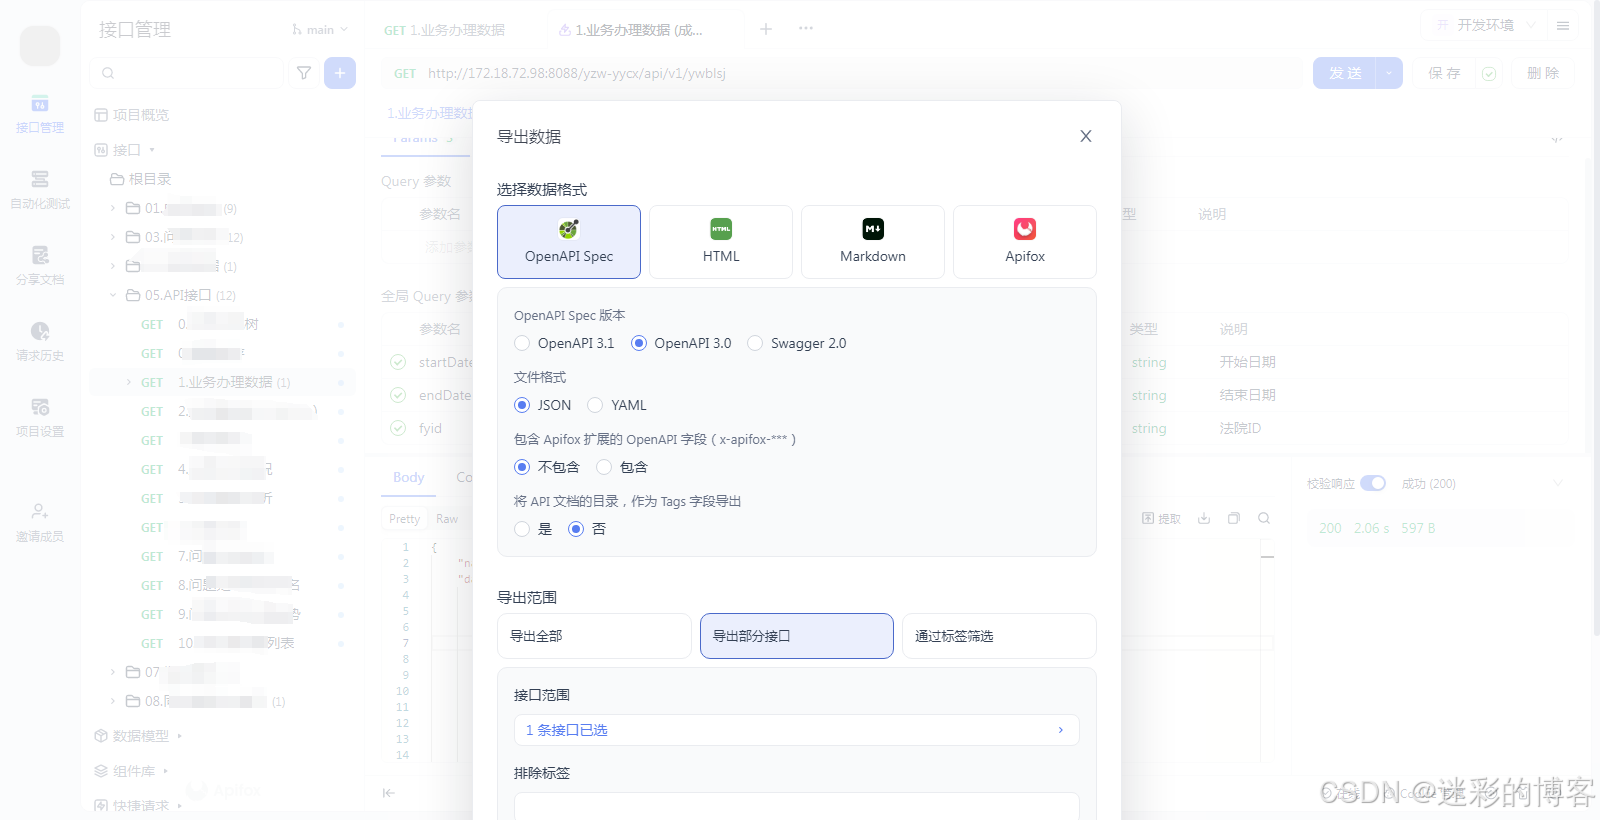Viewport: 1600px width, 820px height.
Task: Expand the 01 folder in tree
Action: [x=113, y=208]
